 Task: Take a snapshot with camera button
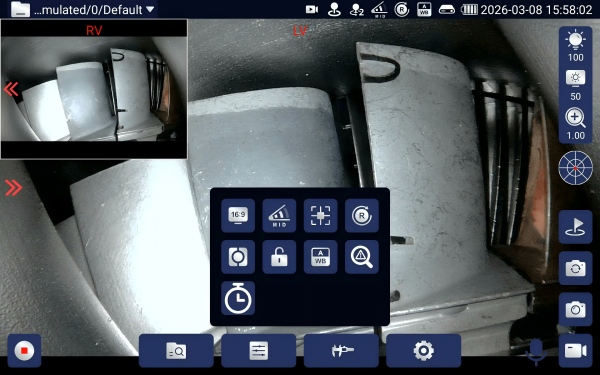(x=576, y=309)
